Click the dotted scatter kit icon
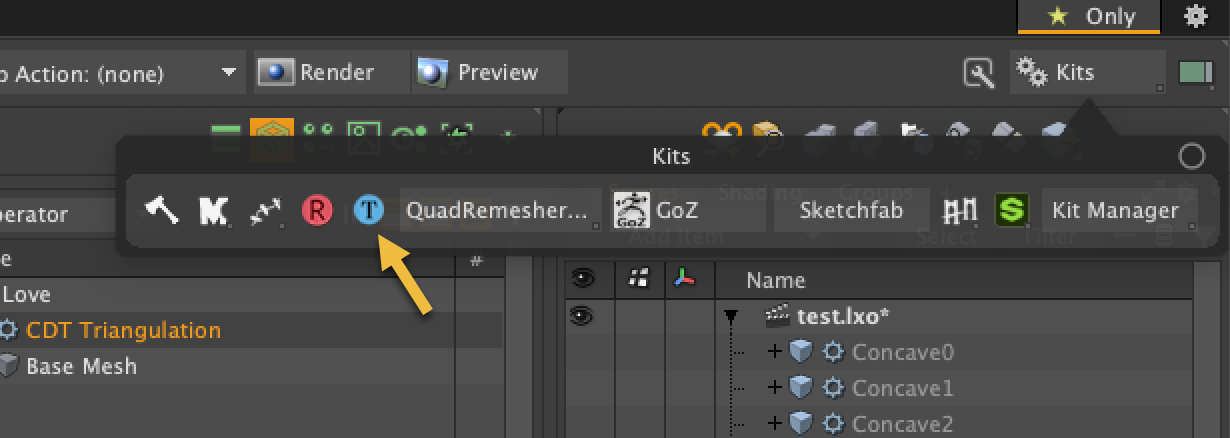 tap(265, 210)
